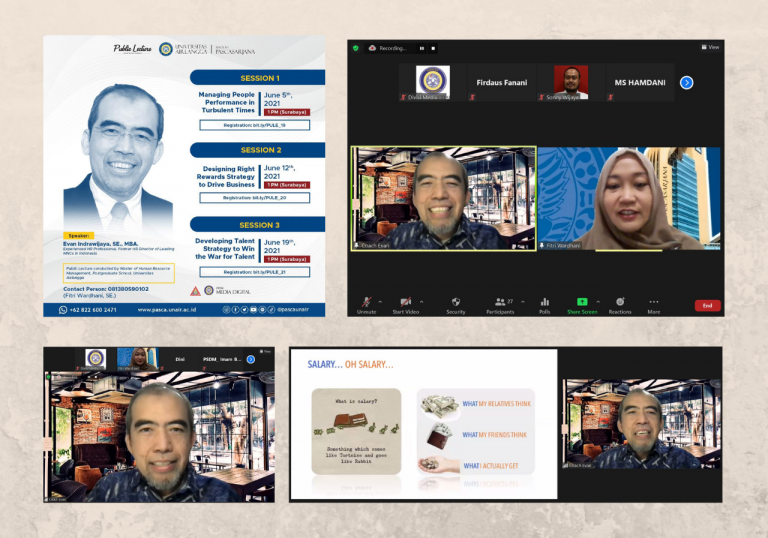Viewport: 768px width, 538px height.
Task: Click Session 3 registration link bit.ly/PULE_21
Action: point(255,271)
